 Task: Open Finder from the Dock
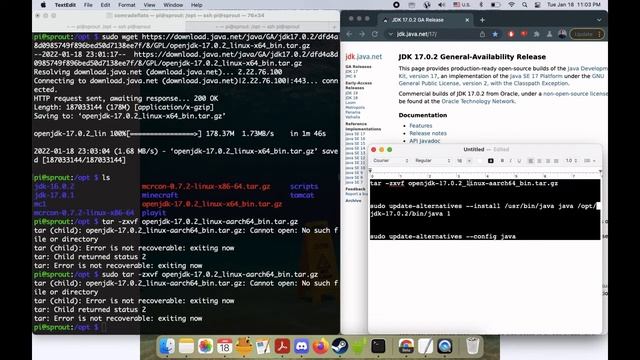pos(167,346)
